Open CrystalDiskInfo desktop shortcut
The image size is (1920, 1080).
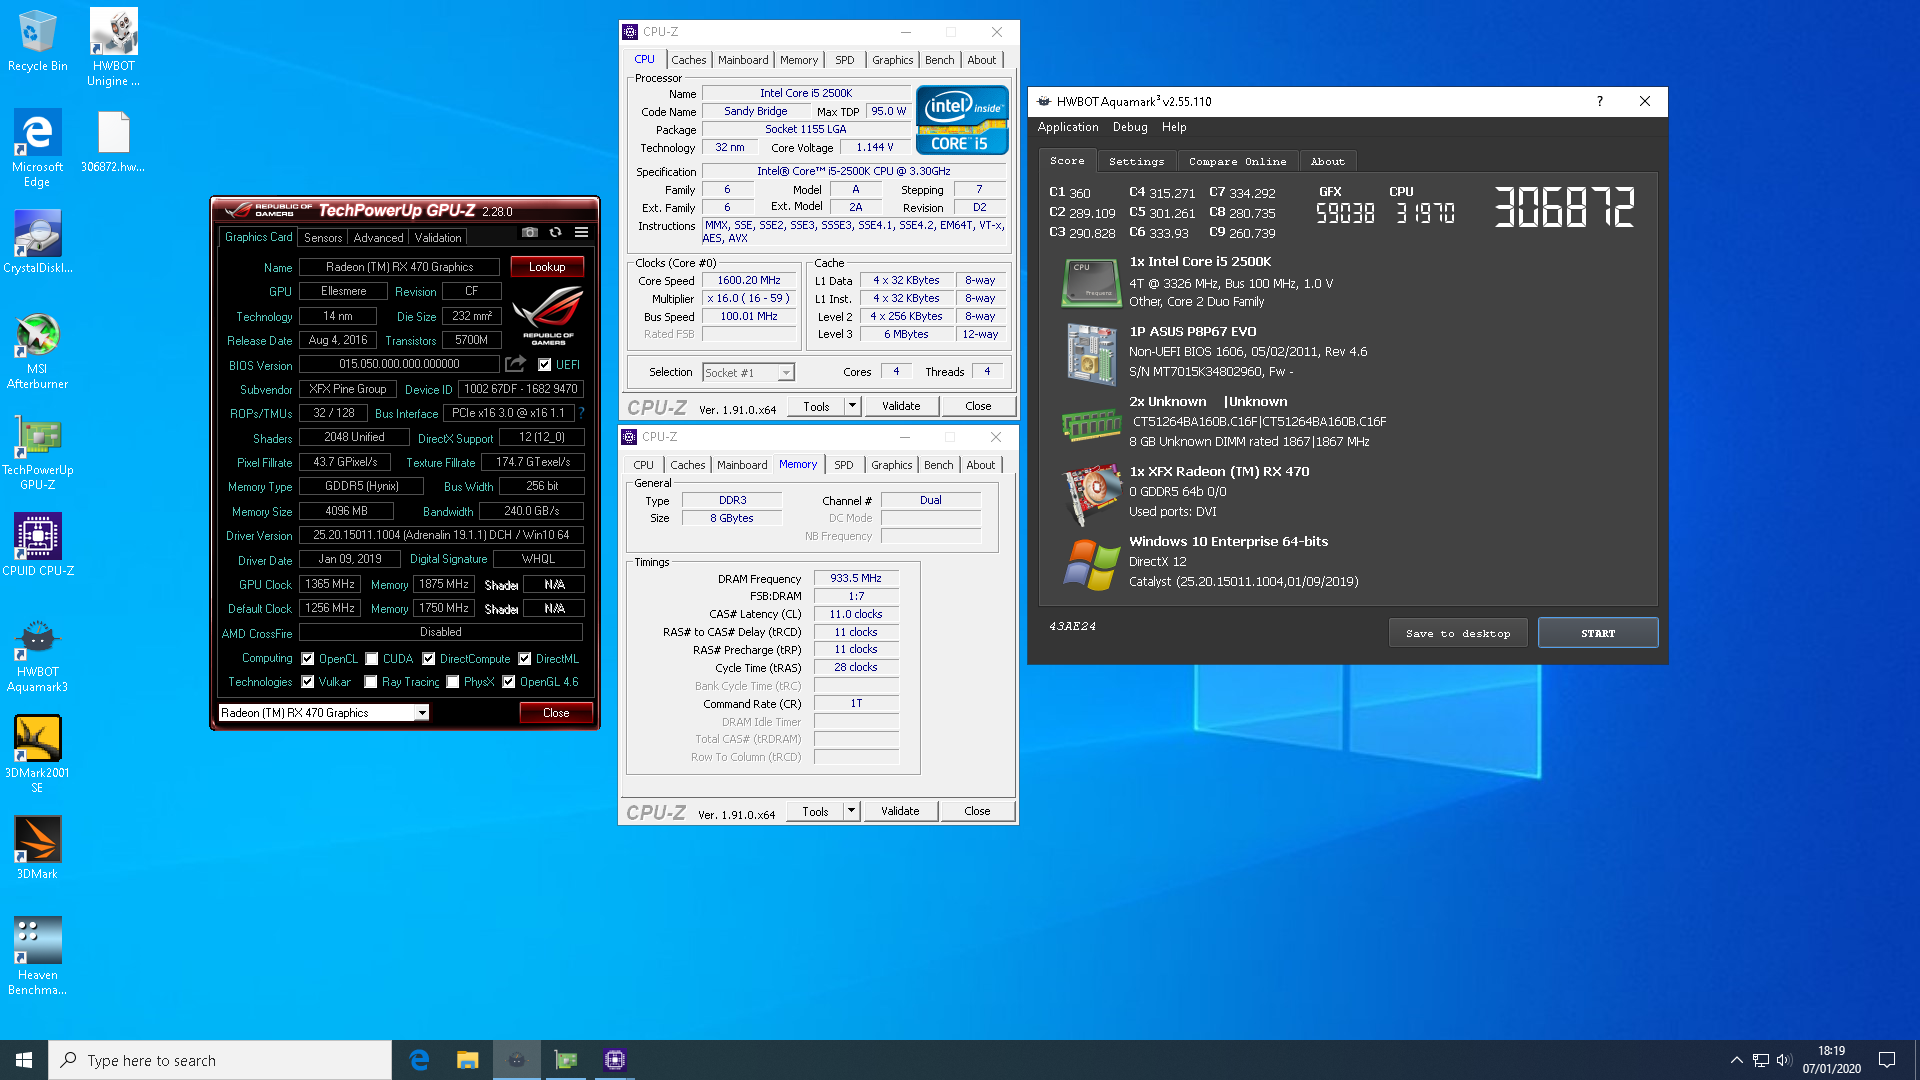[x=37, y=241]
